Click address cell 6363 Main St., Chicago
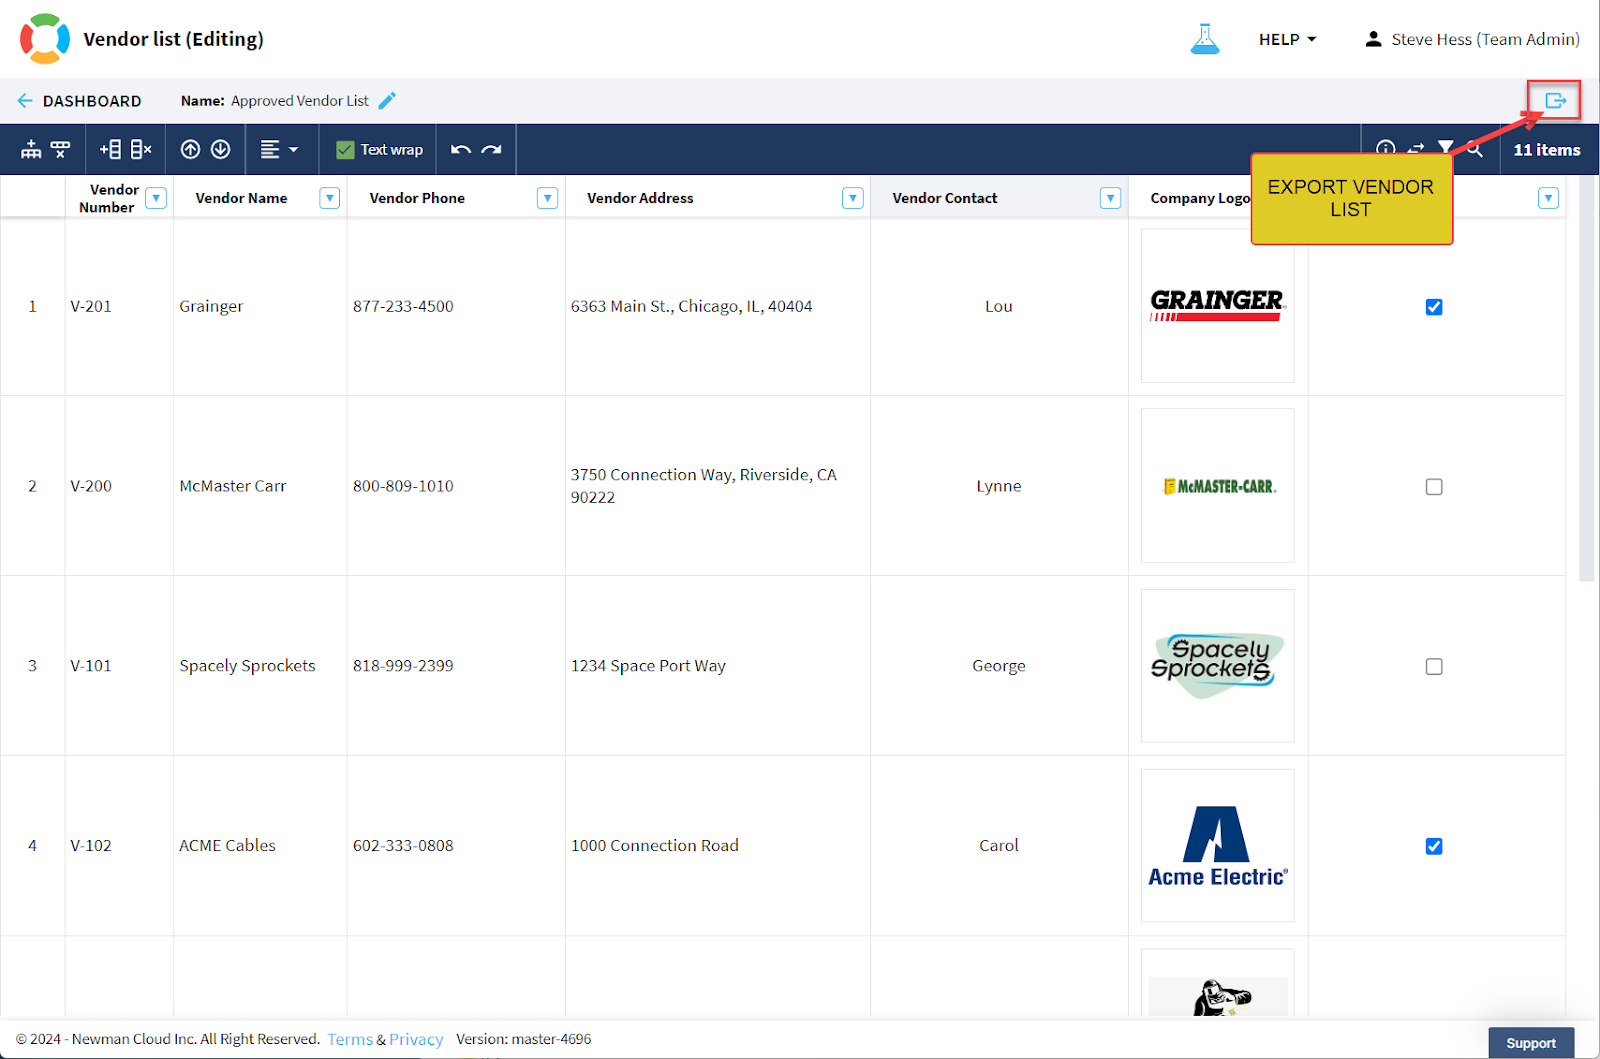The height and width of the screenshot is (1059, 1600). click(718, 306)
